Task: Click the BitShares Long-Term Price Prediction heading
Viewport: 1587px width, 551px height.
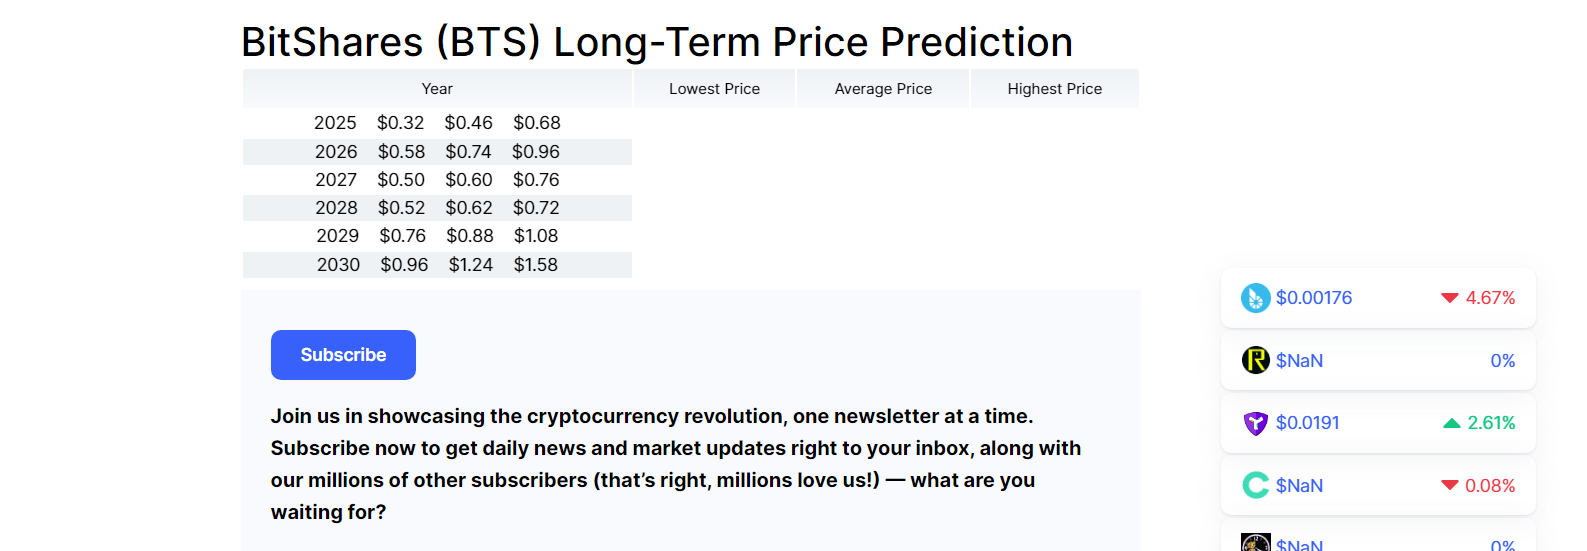Action: (657, 42)
